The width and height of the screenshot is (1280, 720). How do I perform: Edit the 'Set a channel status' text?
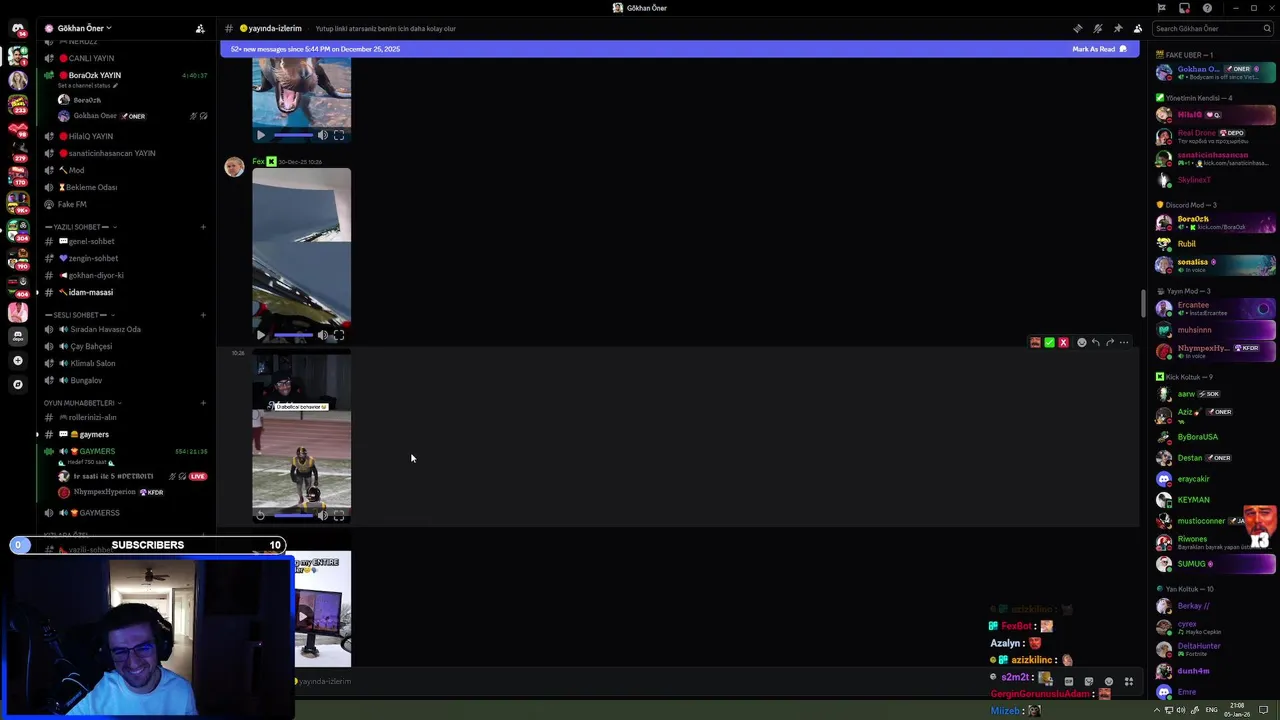point(88,86)
